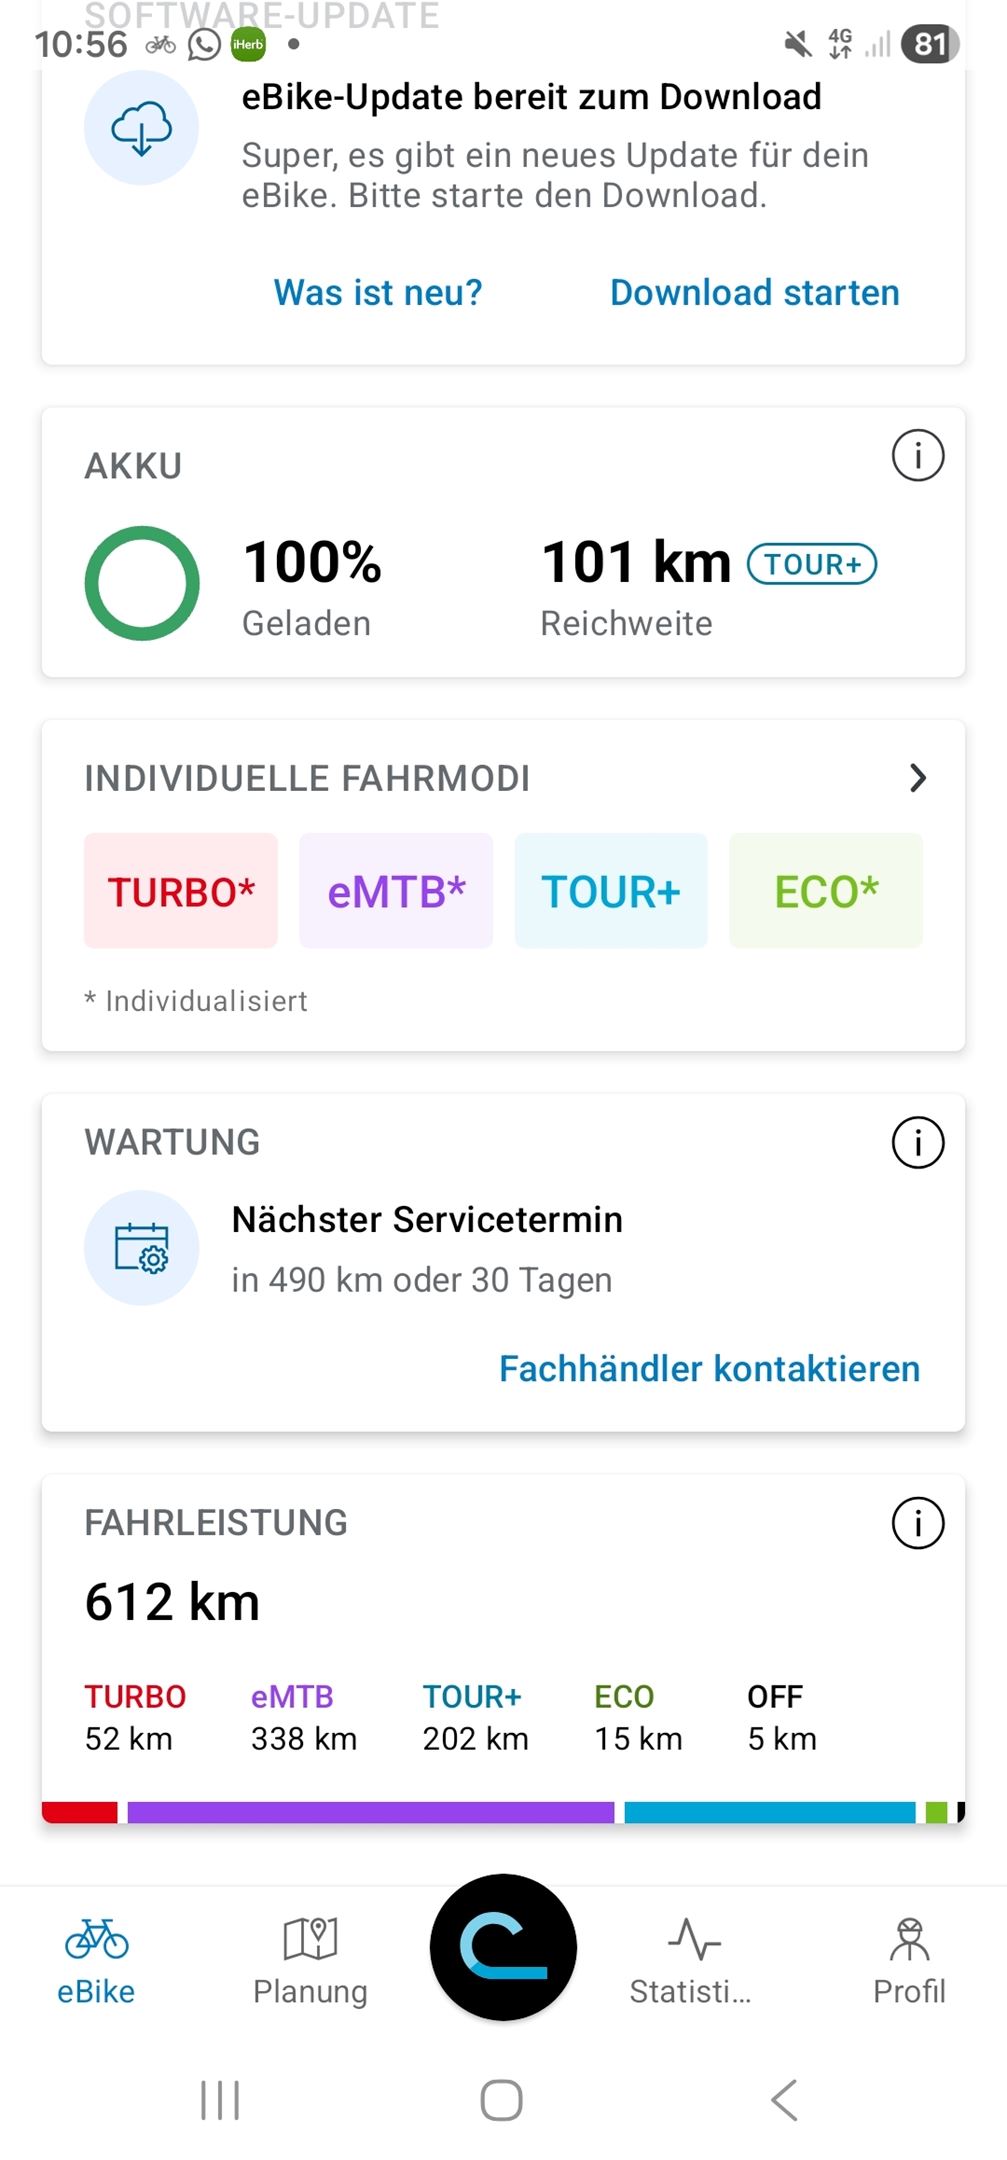Select the ECO* ride mode chip
Image resolution: width=1007 pixels, height=2160 pixels.
826,891
